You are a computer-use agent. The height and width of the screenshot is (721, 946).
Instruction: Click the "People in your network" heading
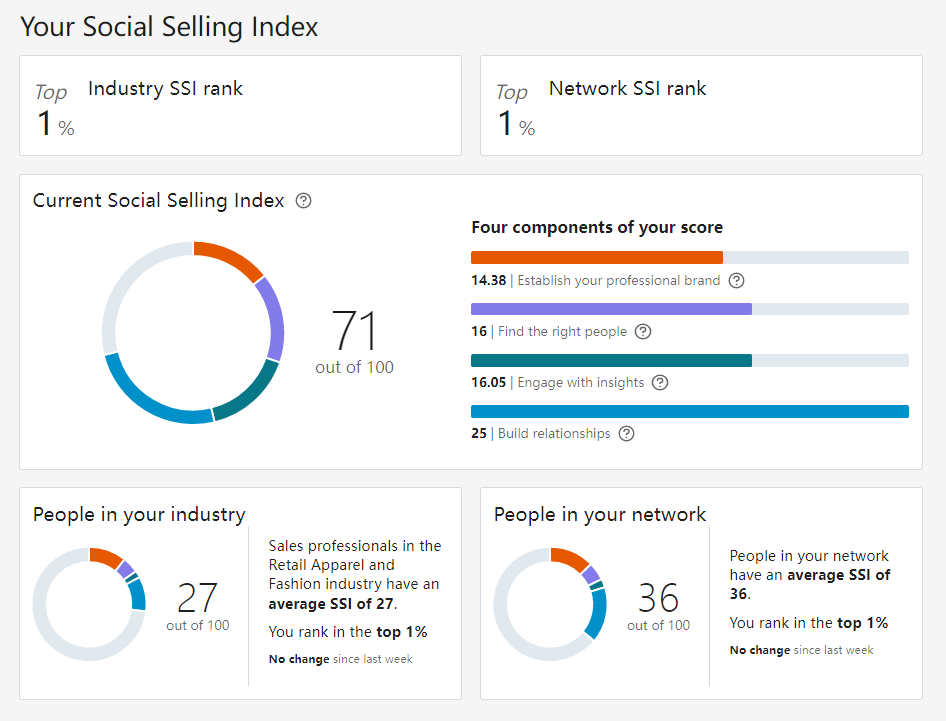pyautogui.click(x=600, y=515)
